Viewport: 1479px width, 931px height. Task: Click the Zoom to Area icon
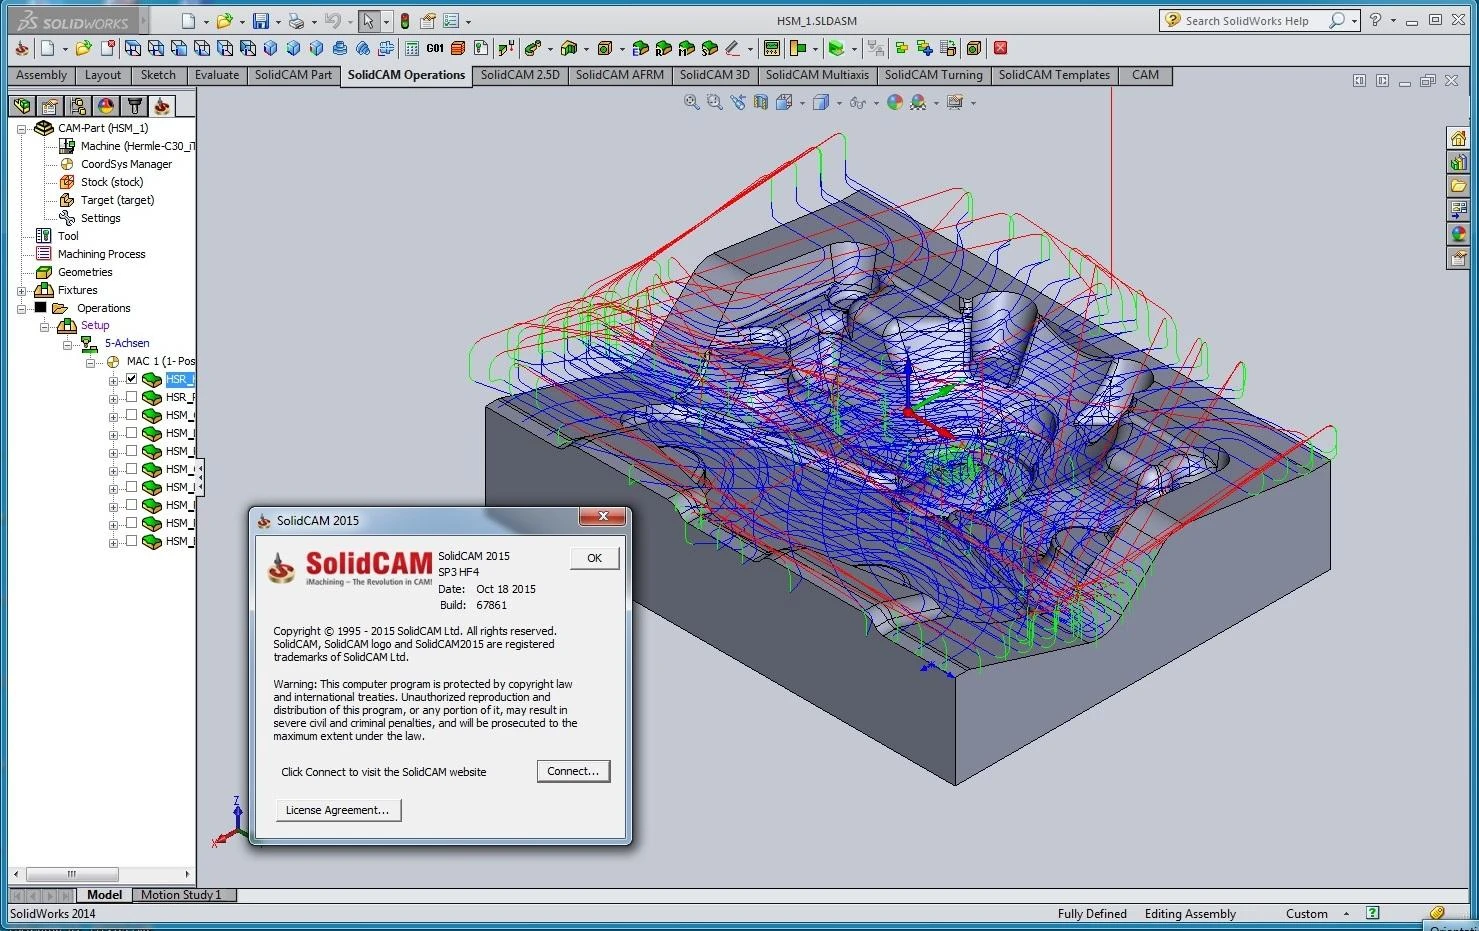pyautogui.click(x=714, y=102)
